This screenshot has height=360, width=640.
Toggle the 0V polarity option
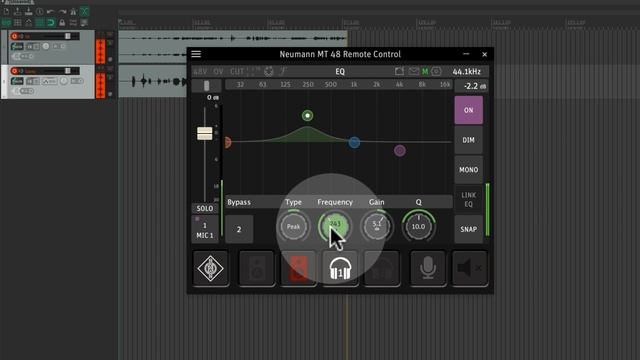pos(218,72)
